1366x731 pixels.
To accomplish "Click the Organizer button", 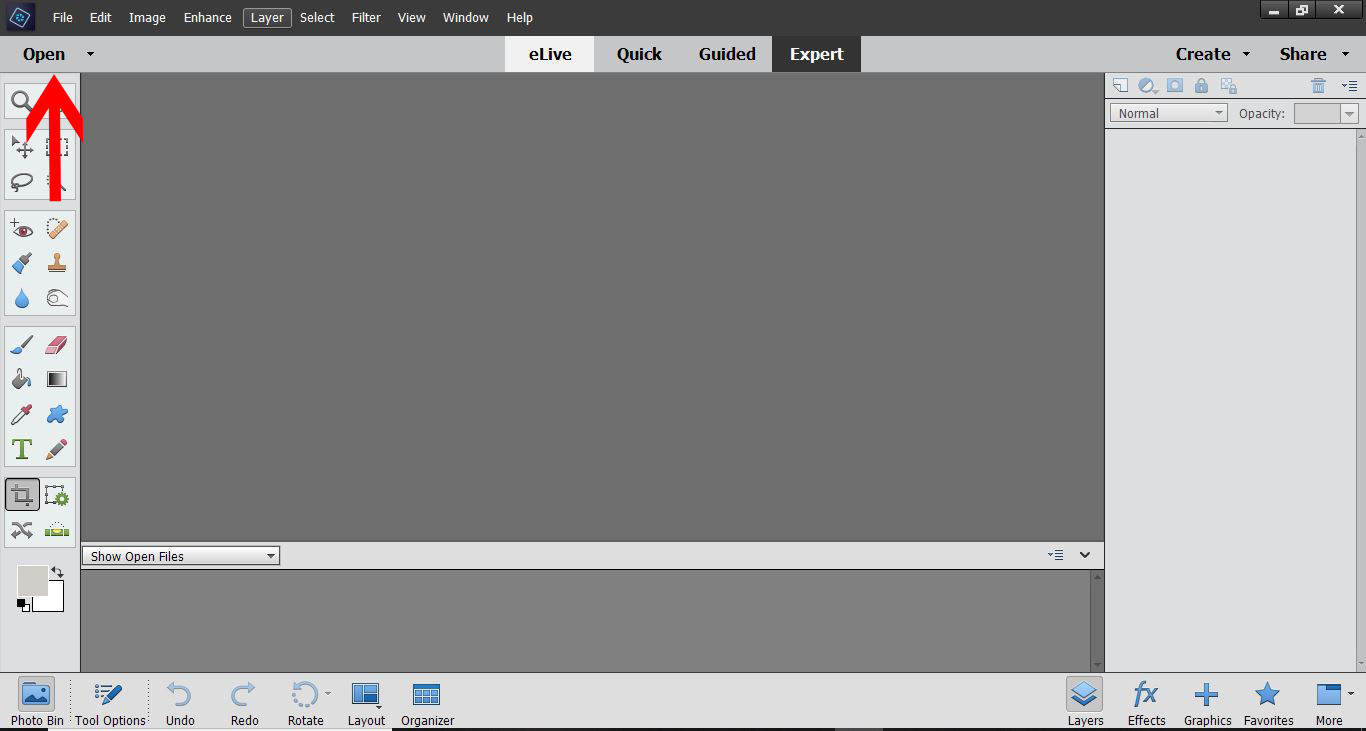I will (427, 702).
